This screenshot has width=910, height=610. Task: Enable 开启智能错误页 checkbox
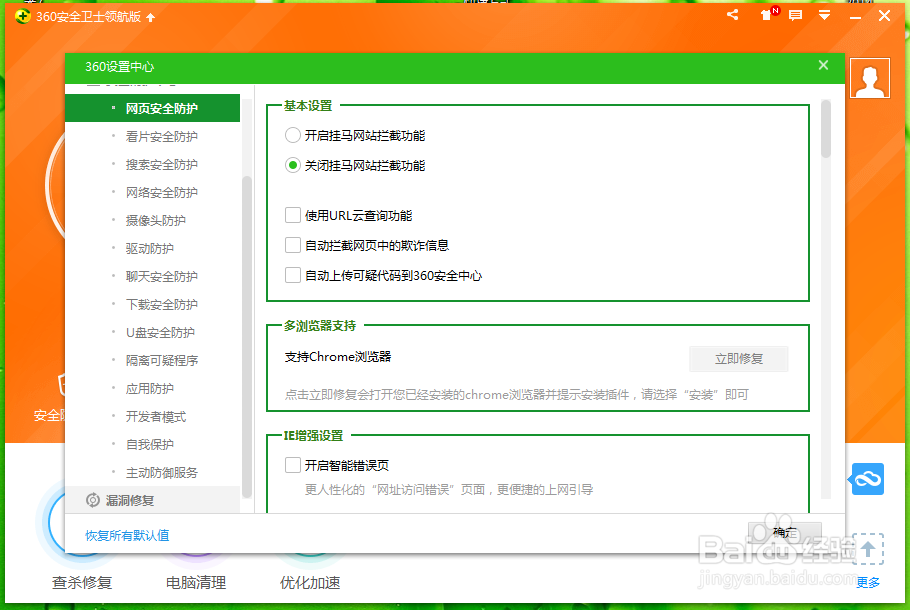[x=292, y=465]
